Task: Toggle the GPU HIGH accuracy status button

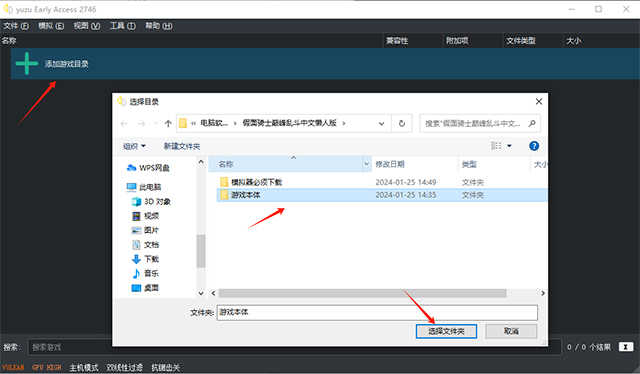Action: click(47, 367)
